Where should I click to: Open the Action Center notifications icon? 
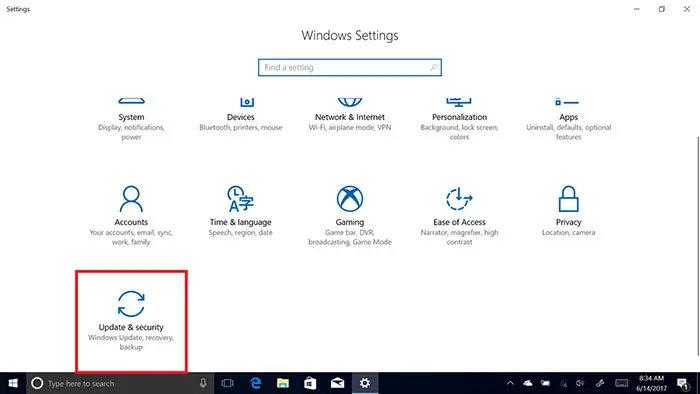[x=683, y=383]
